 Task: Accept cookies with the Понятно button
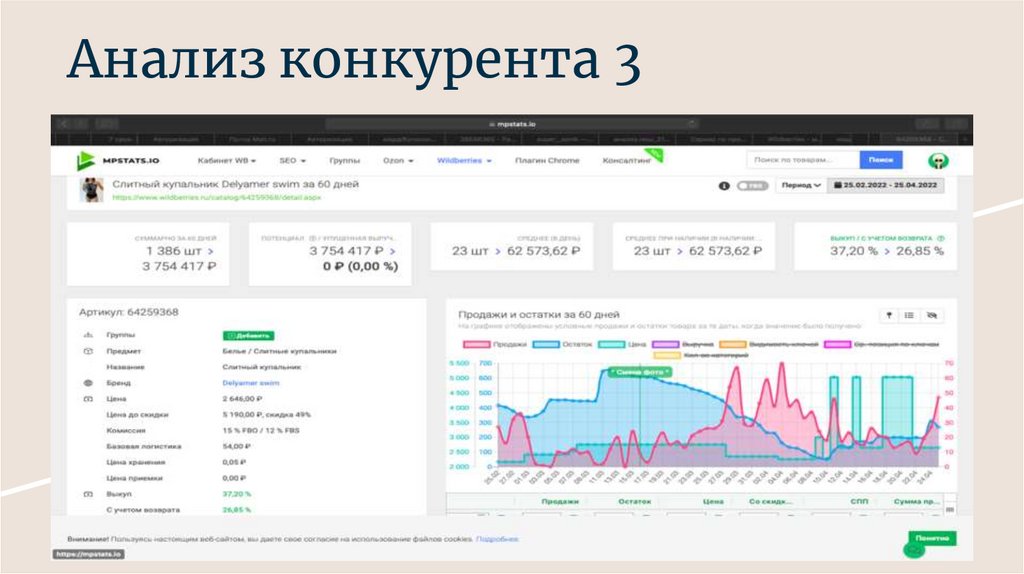pos(932,538)
